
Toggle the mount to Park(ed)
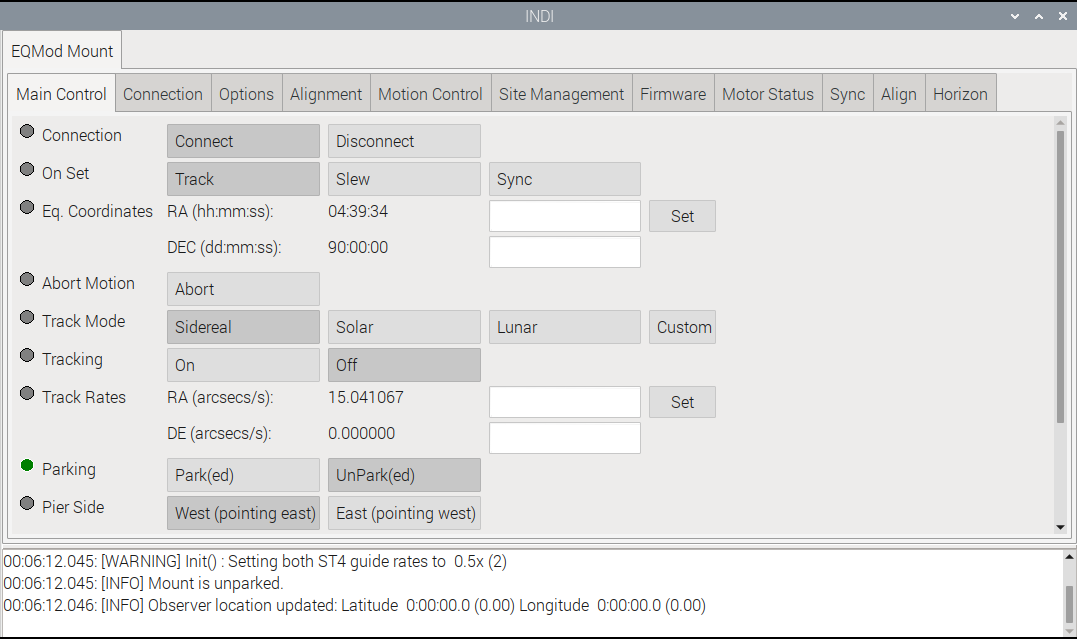point(242,474)
